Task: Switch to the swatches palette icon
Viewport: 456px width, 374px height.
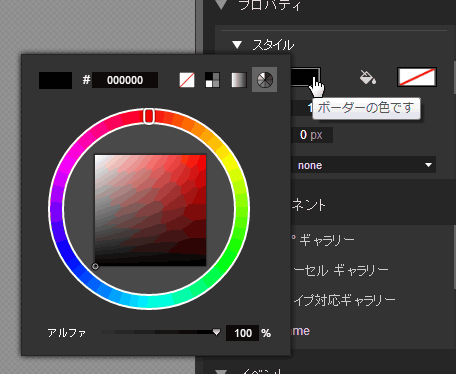Action: tap(212, 80)
